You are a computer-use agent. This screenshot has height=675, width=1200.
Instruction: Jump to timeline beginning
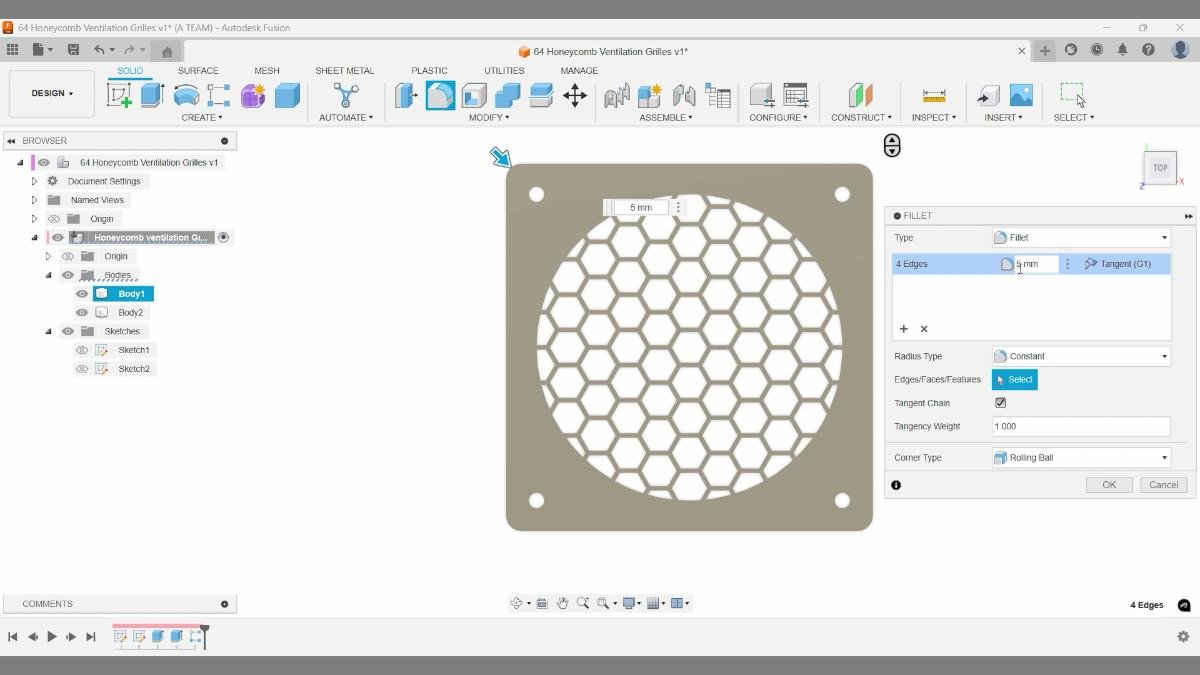[13, 636]
